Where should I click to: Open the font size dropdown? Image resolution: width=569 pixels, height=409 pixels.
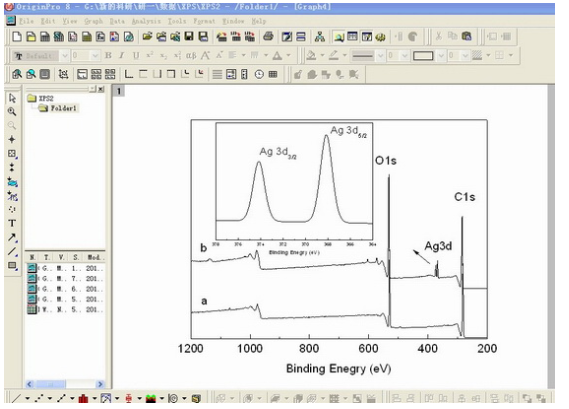[x=95, y=56]
